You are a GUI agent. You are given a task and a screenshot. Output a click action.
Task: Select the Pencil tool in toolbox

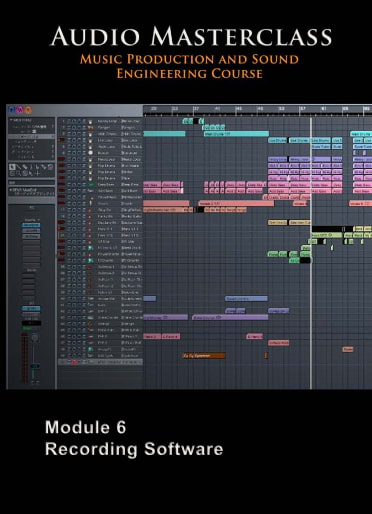[x=19, y=167]
